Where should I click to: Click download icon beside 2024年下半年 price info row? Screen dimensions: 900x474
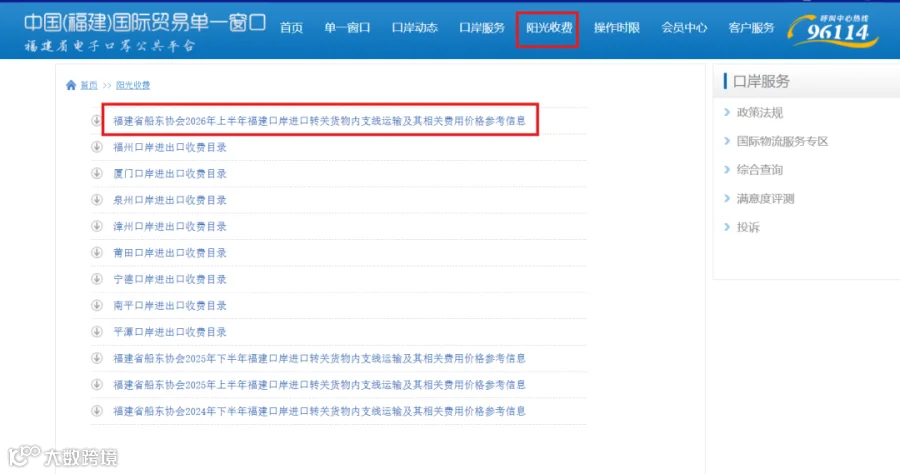point(96,411)
